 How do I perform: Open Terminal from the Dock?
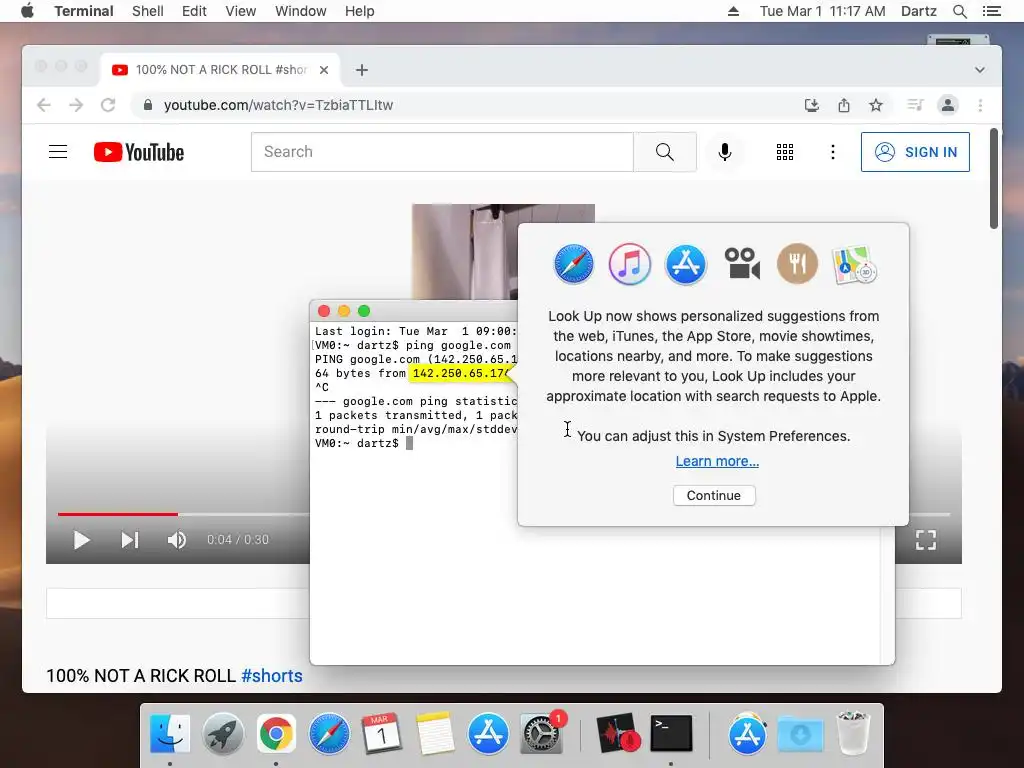671,734
